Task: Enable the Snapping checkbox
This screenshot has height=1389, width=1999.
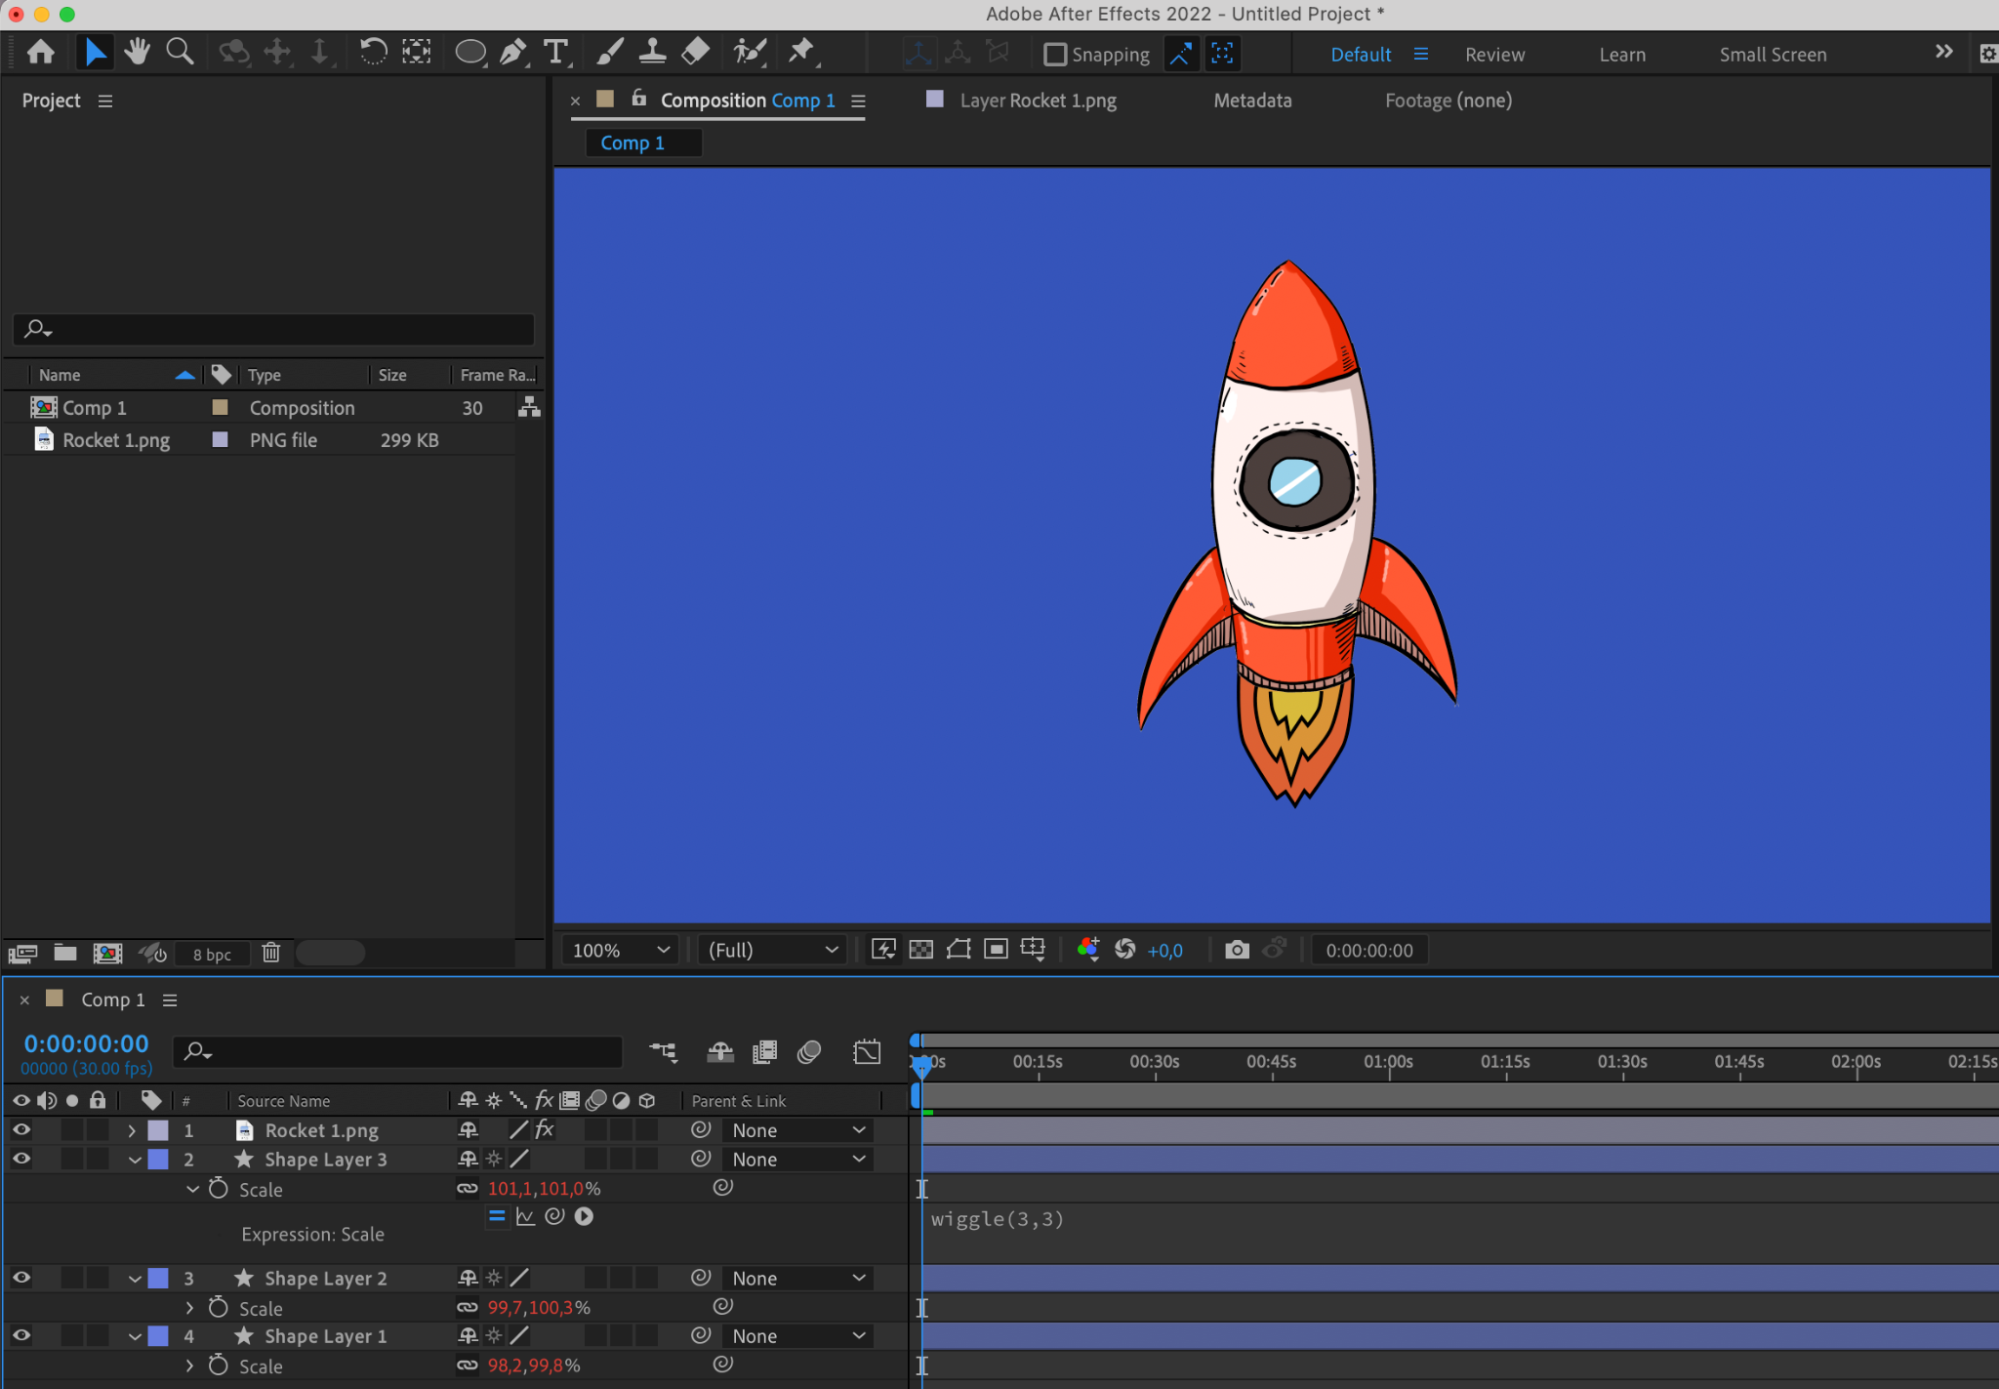Action: click(x=1055, y=54)
